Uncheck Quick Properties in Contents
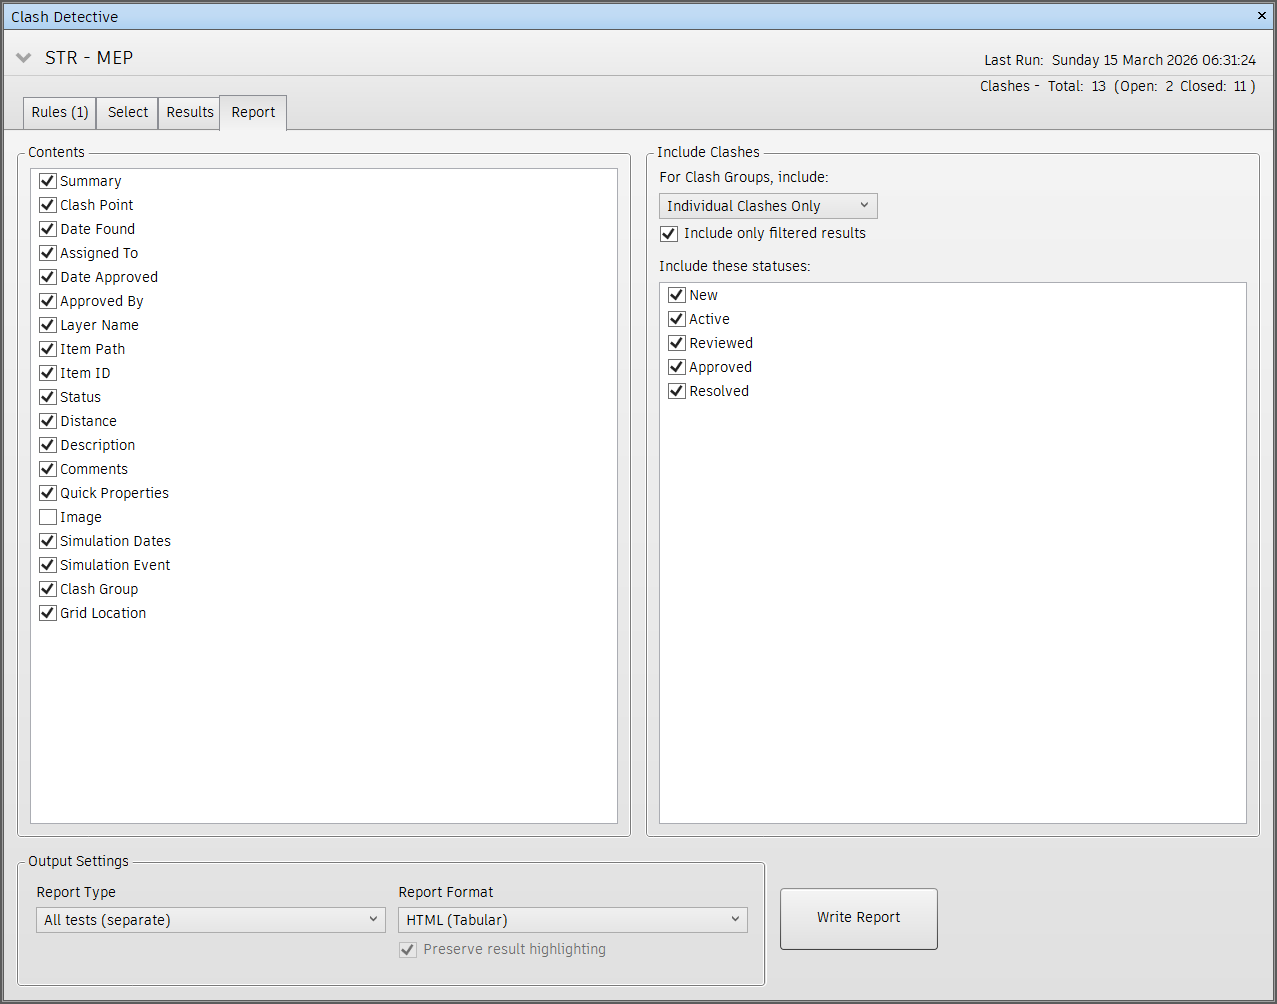 47,492
